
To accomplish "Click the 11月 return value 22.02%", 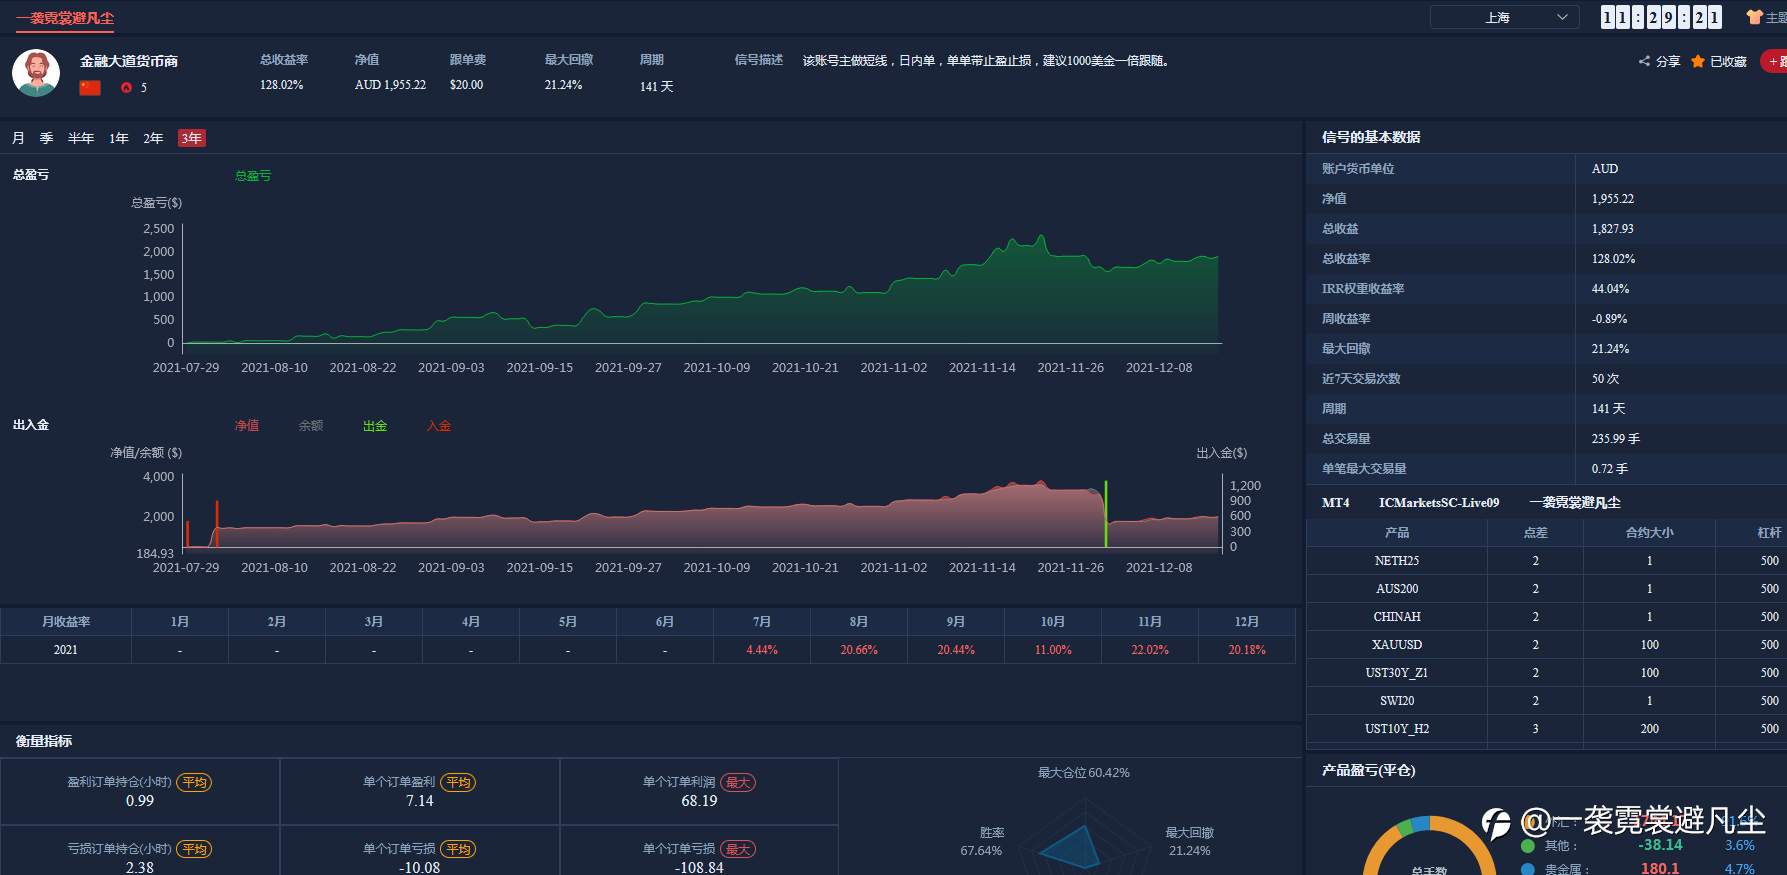I will (1150, 650).
